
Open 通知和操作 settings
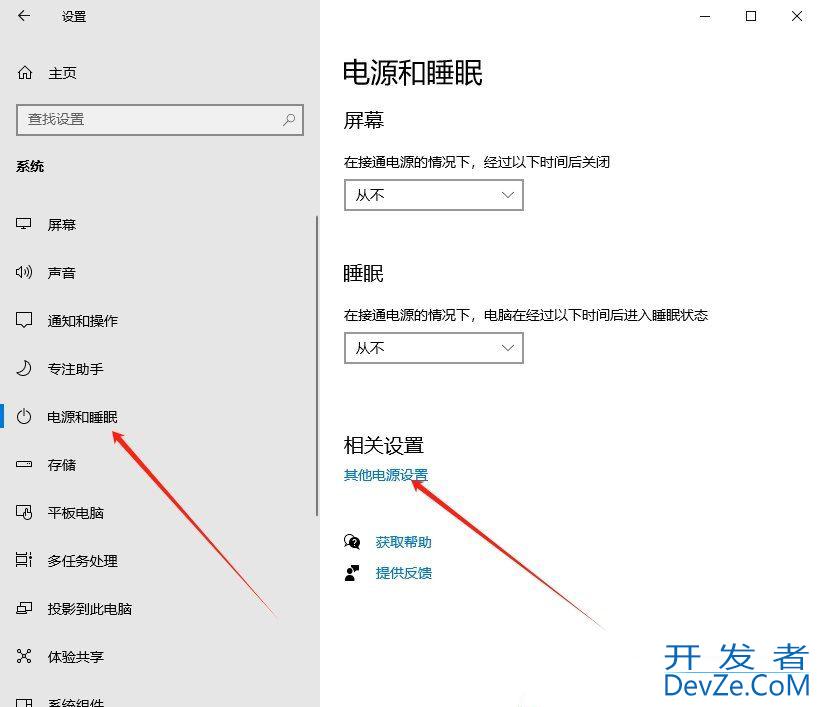tap(83, 321)
